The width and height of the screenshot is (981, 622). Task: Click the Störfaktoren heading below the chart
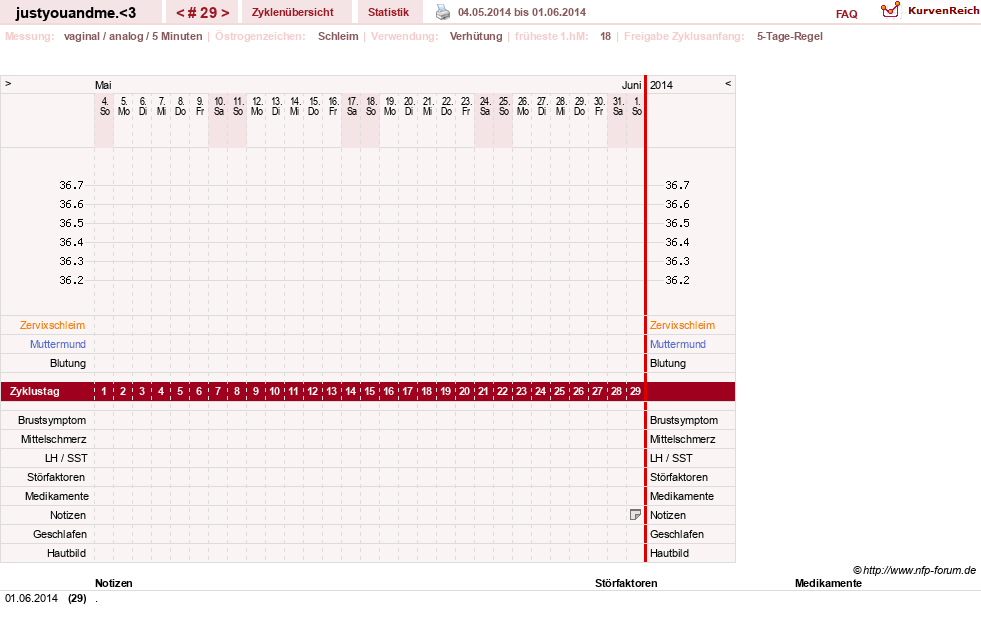tap(626, 583)
